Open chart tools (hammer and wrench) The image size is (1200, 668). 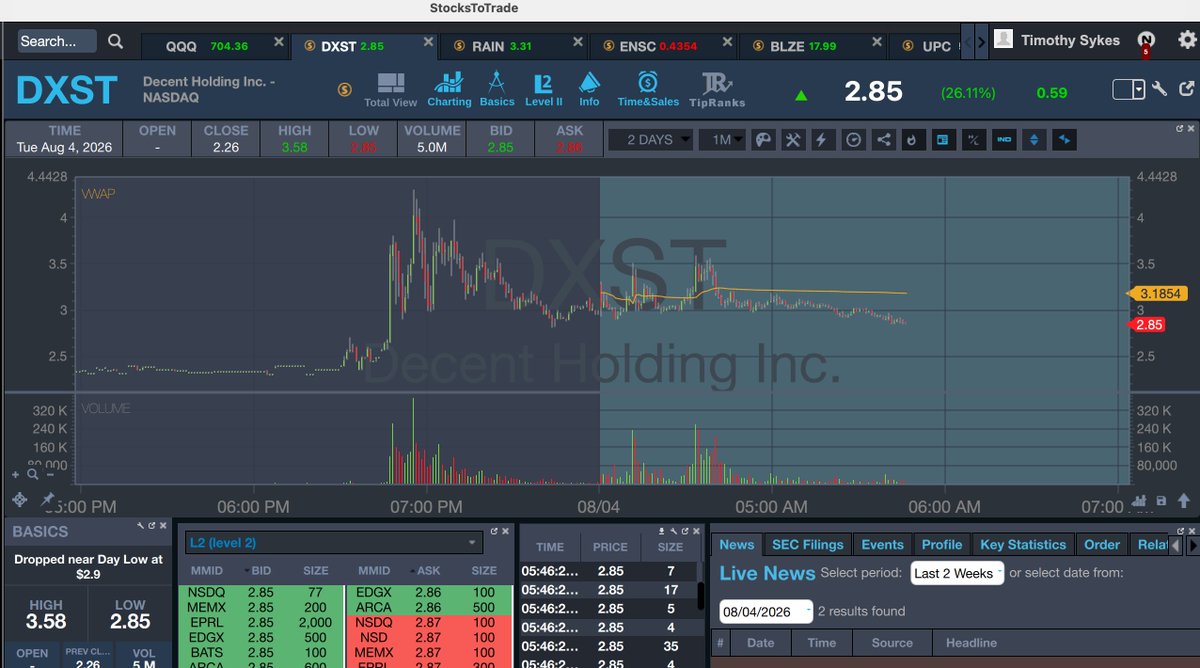click(793, 140)
